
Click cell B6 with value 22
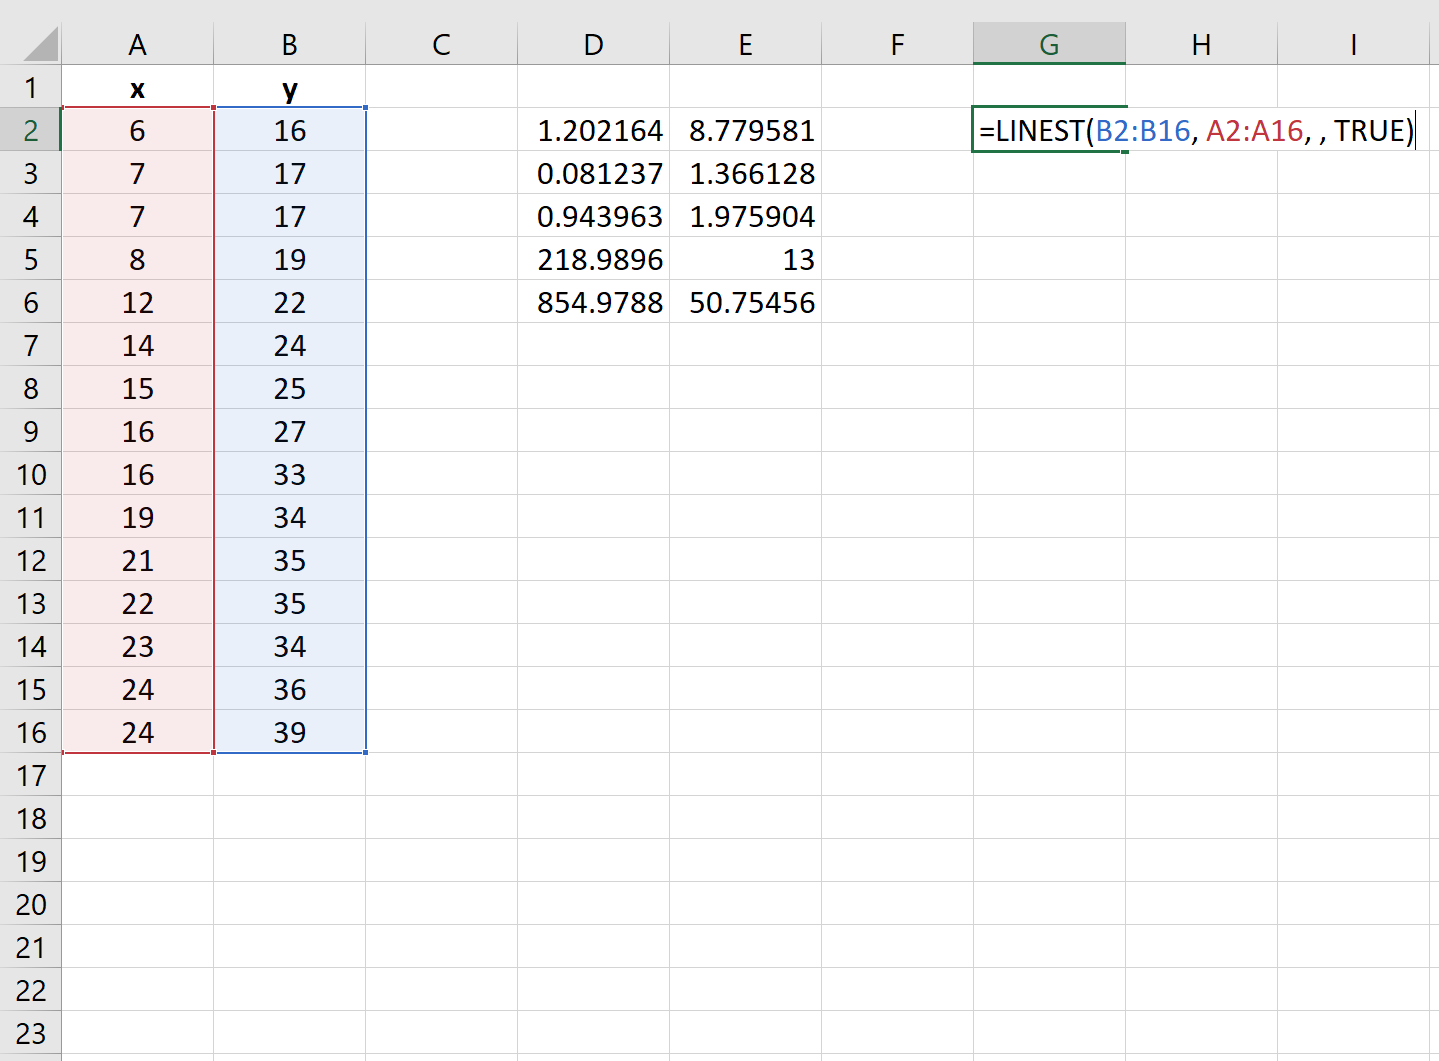pos(290,302)
